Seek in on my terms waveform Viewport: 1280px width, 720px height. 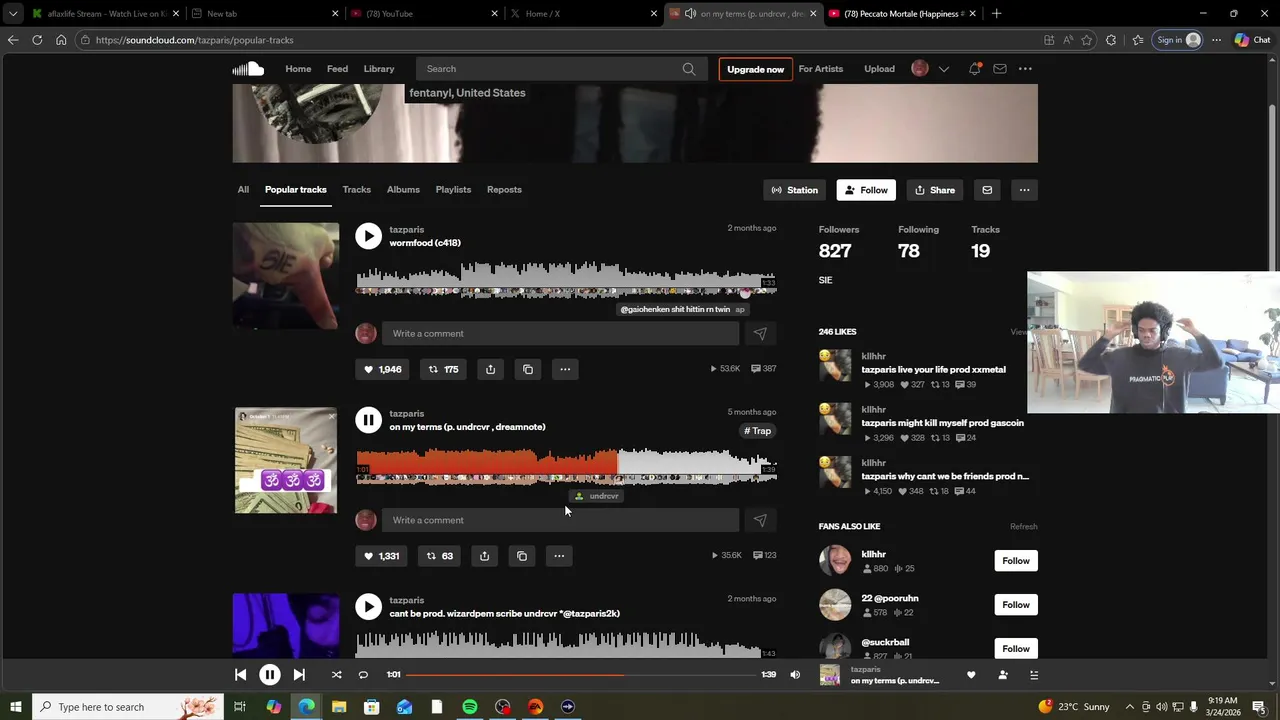click(566, 467)
